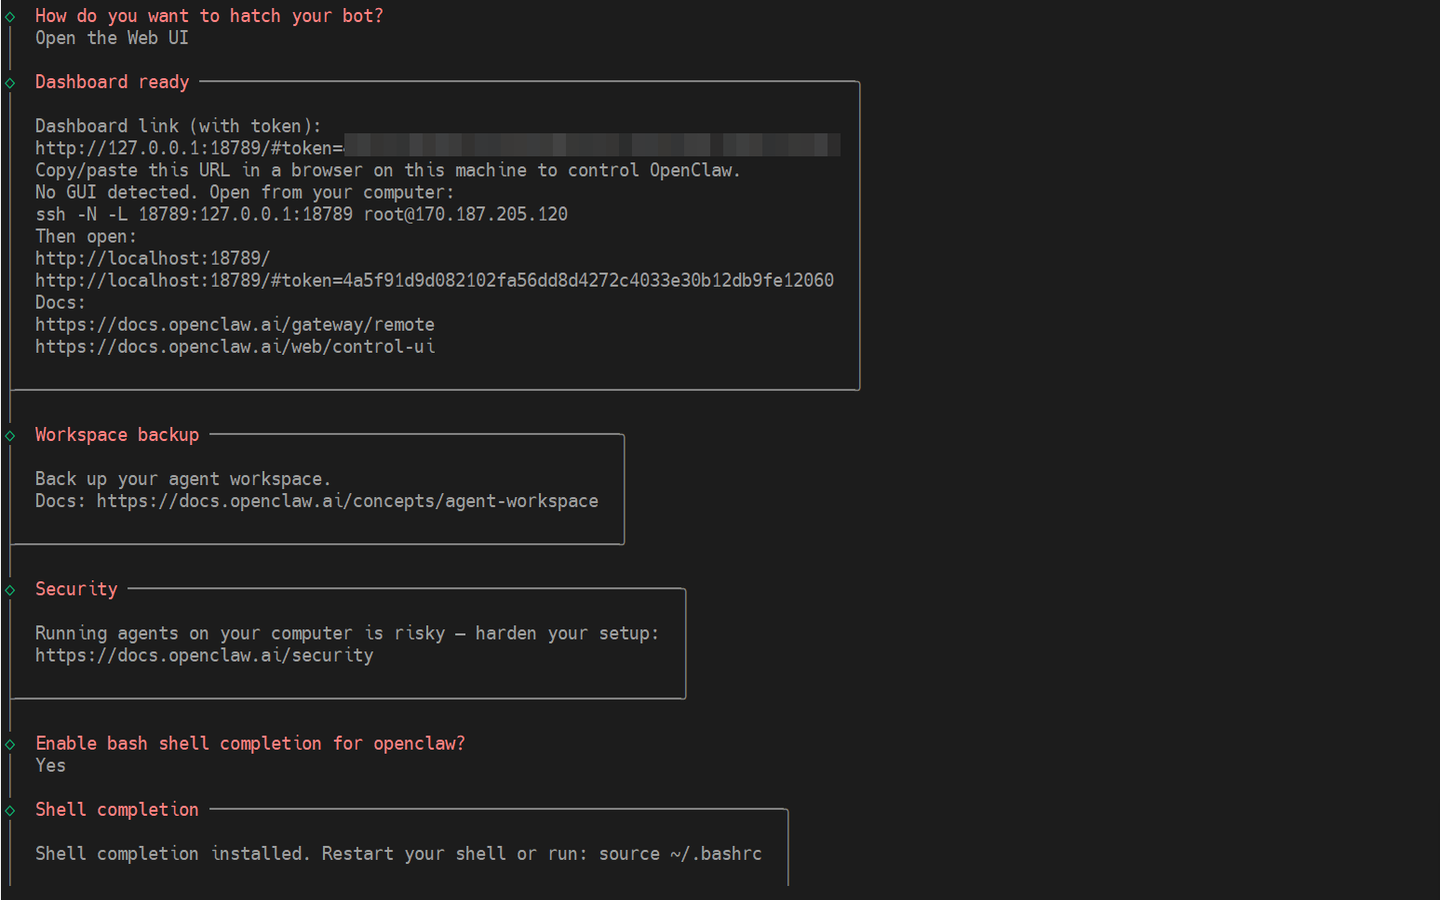
Task: Click the "Yes" answer for bash completion
Action: click(50, 765)
